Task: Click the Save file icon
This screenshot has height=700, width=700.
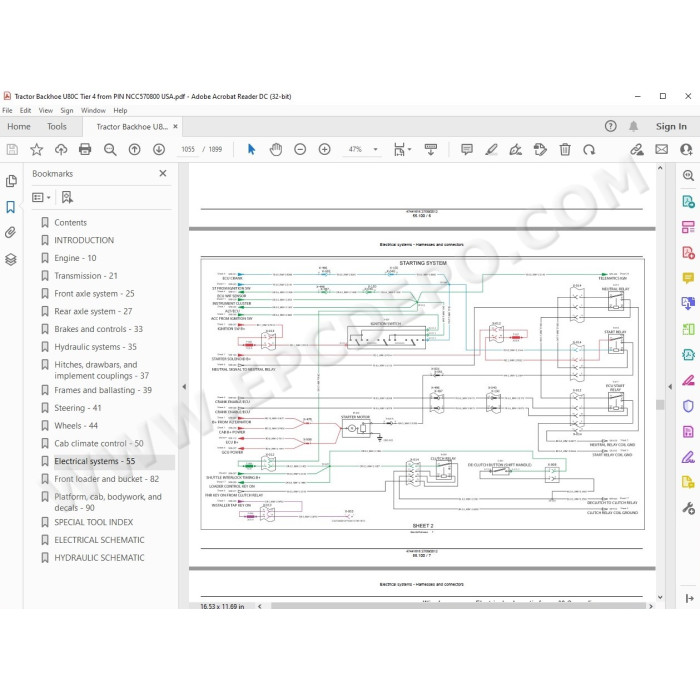Action: (12, 150)
